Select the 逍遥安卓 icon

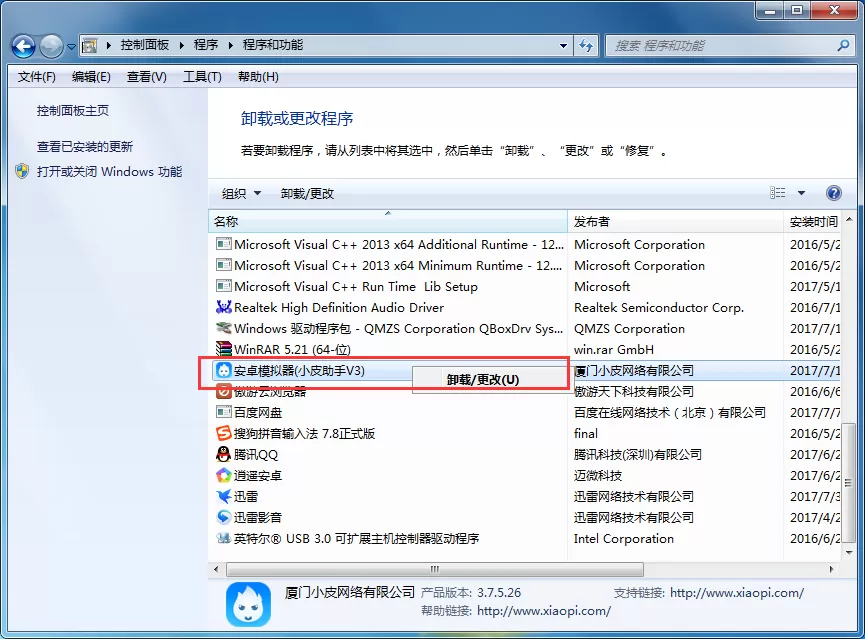(223, 475)
